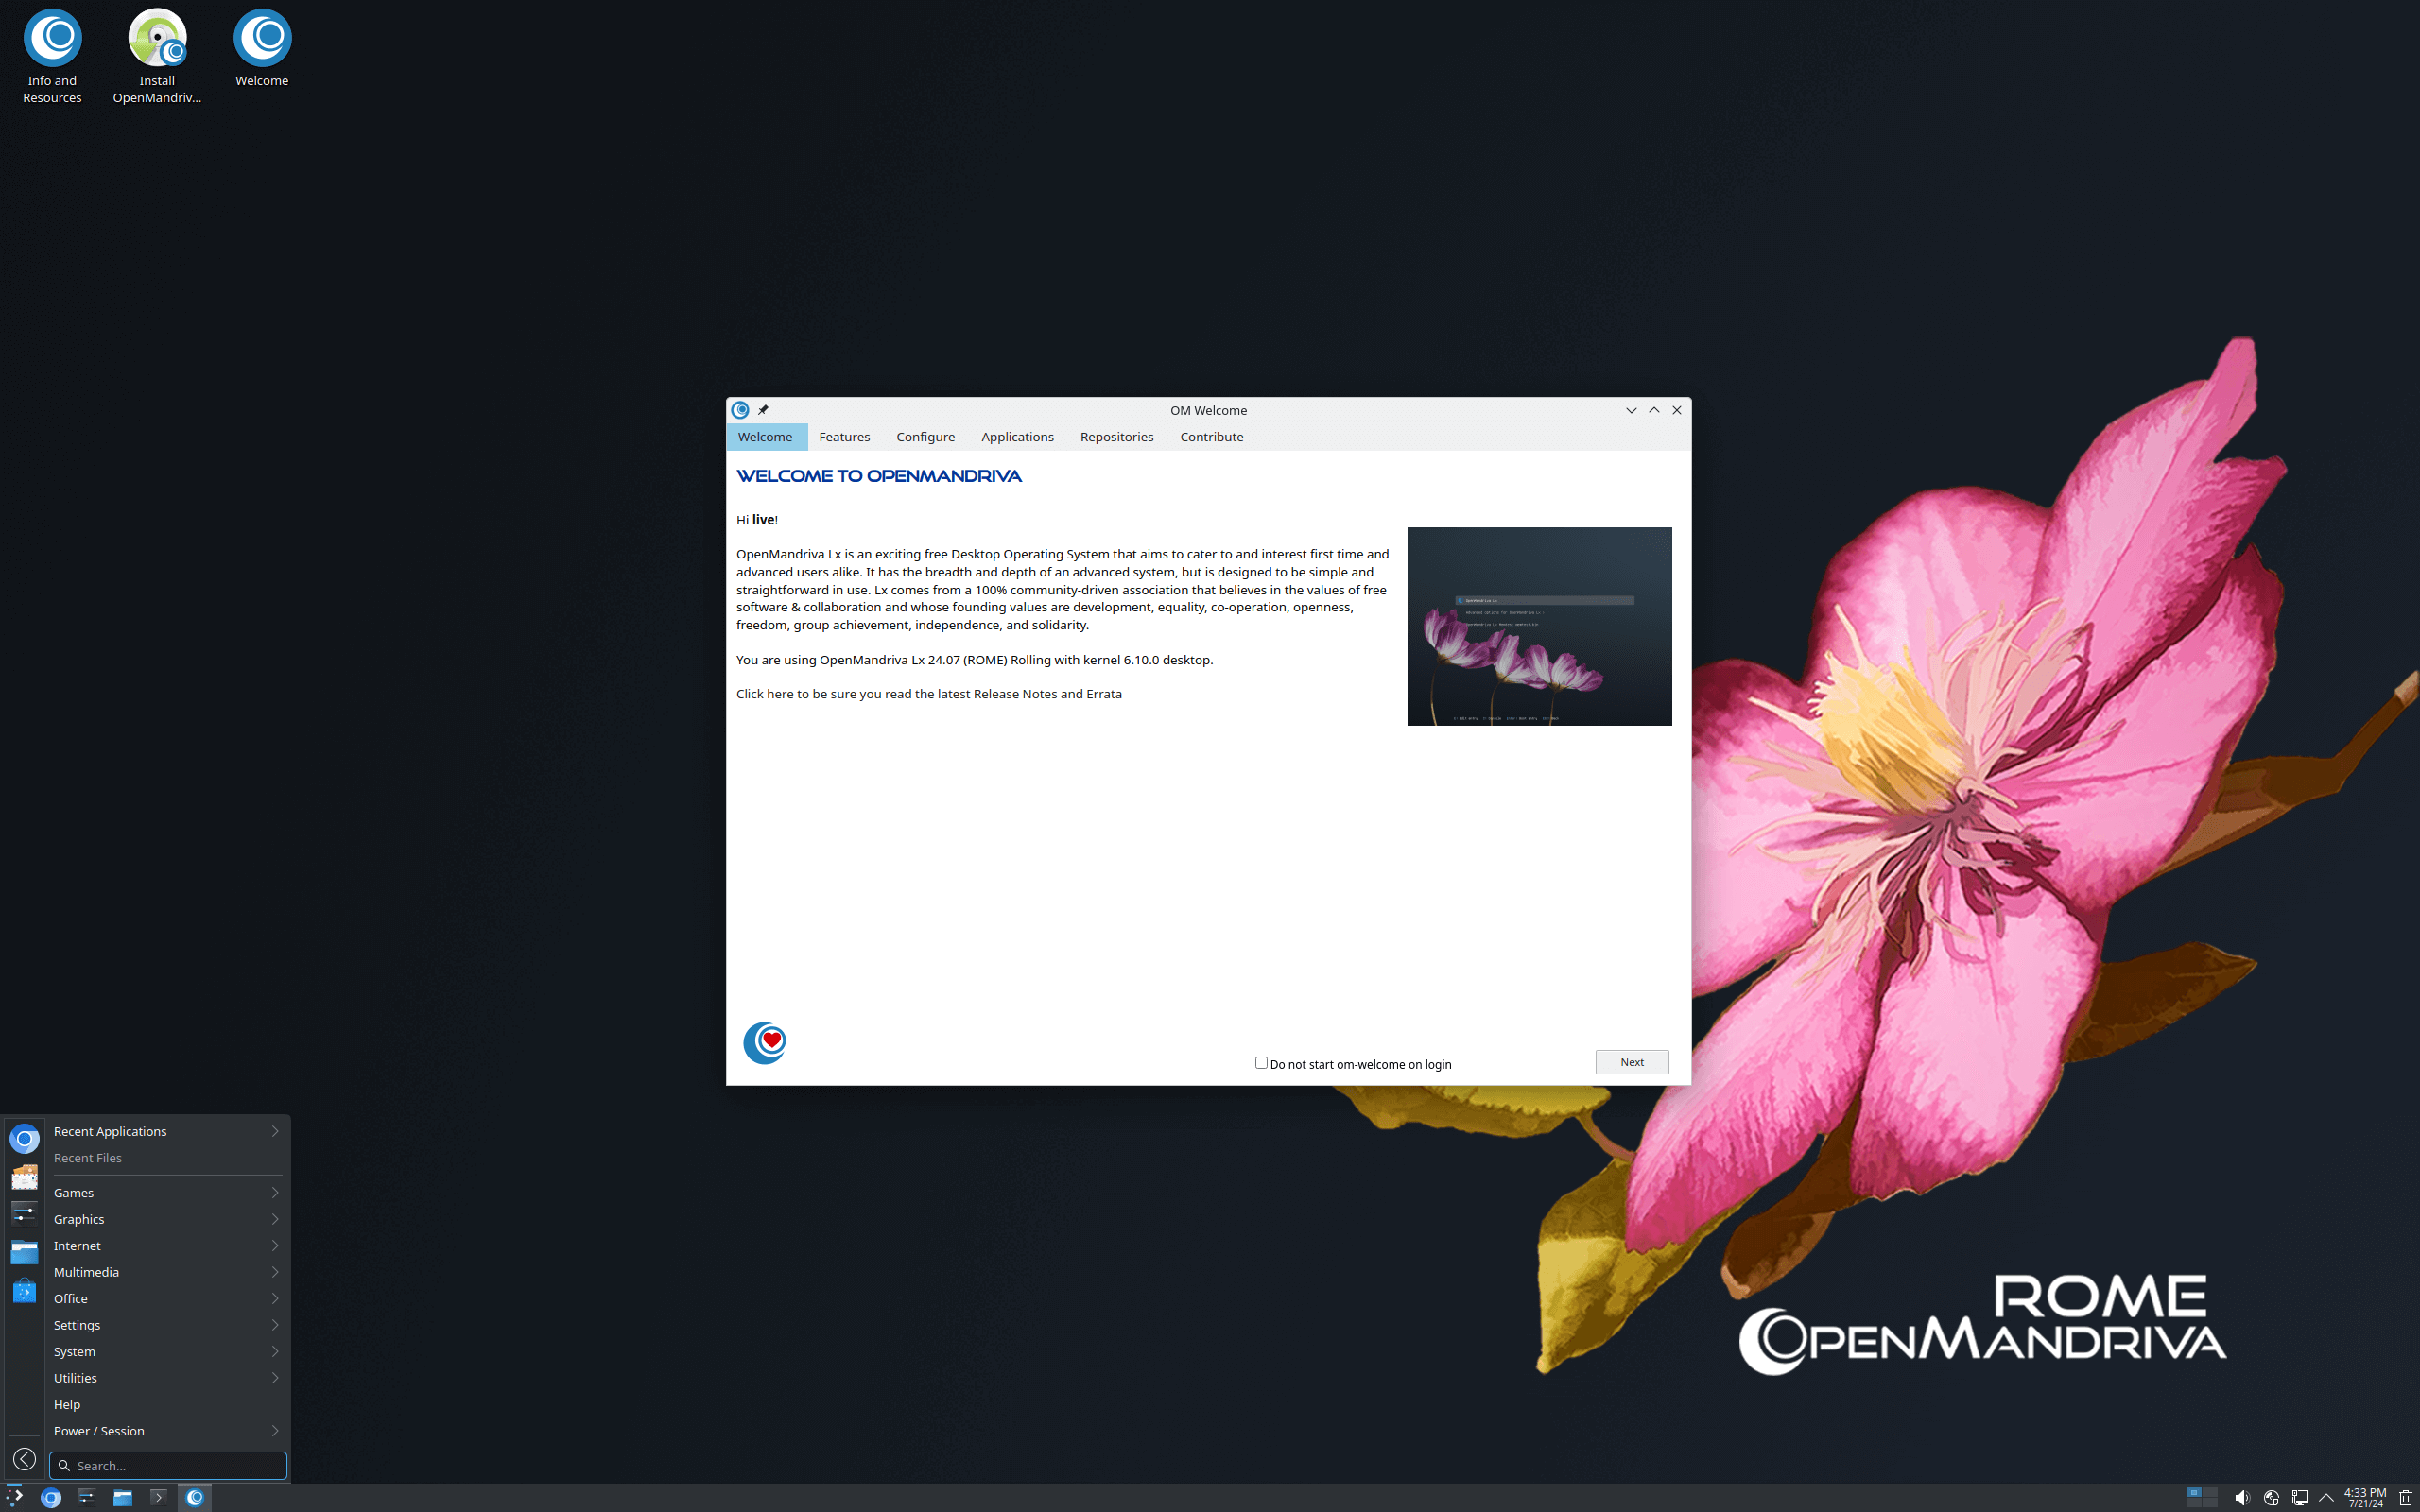Expand the Internet category
Viewport: 2420px width, 1512px height.
tap(166, 1246)
